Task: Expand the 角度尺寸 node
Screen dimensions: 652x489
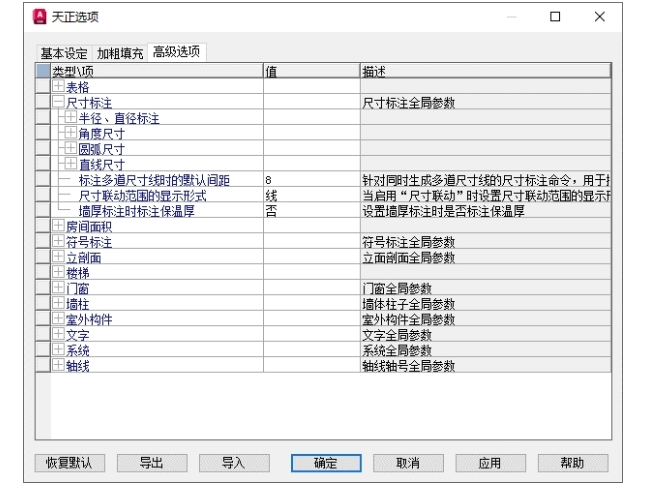Action: (x=71, y=133)
